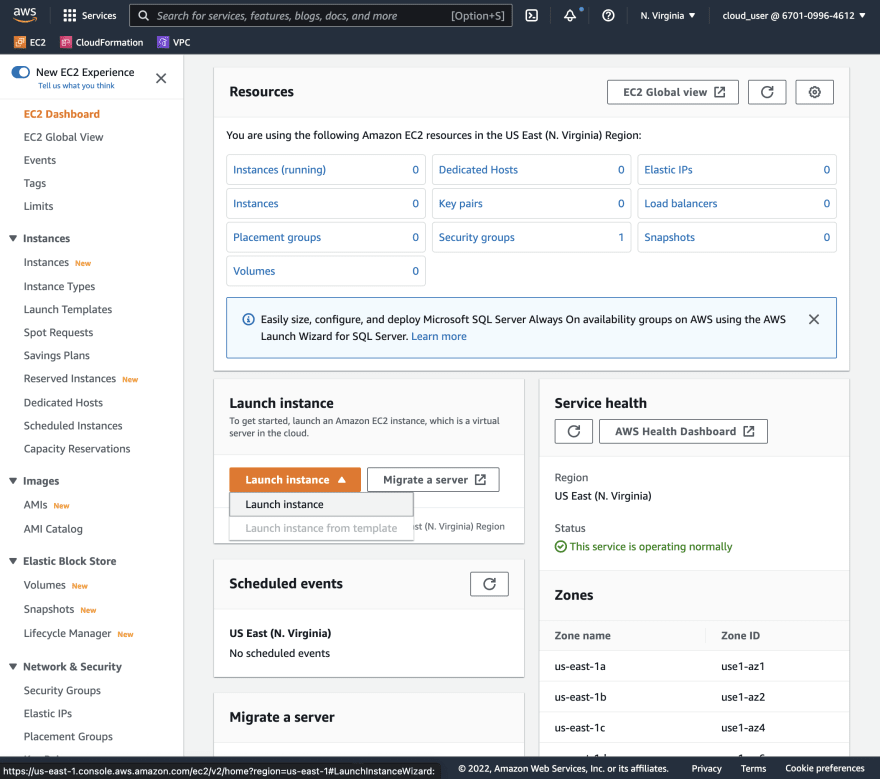Close the New EC2 Experience notice
This screenshot has width=880, height=779.
coord(161,78)
